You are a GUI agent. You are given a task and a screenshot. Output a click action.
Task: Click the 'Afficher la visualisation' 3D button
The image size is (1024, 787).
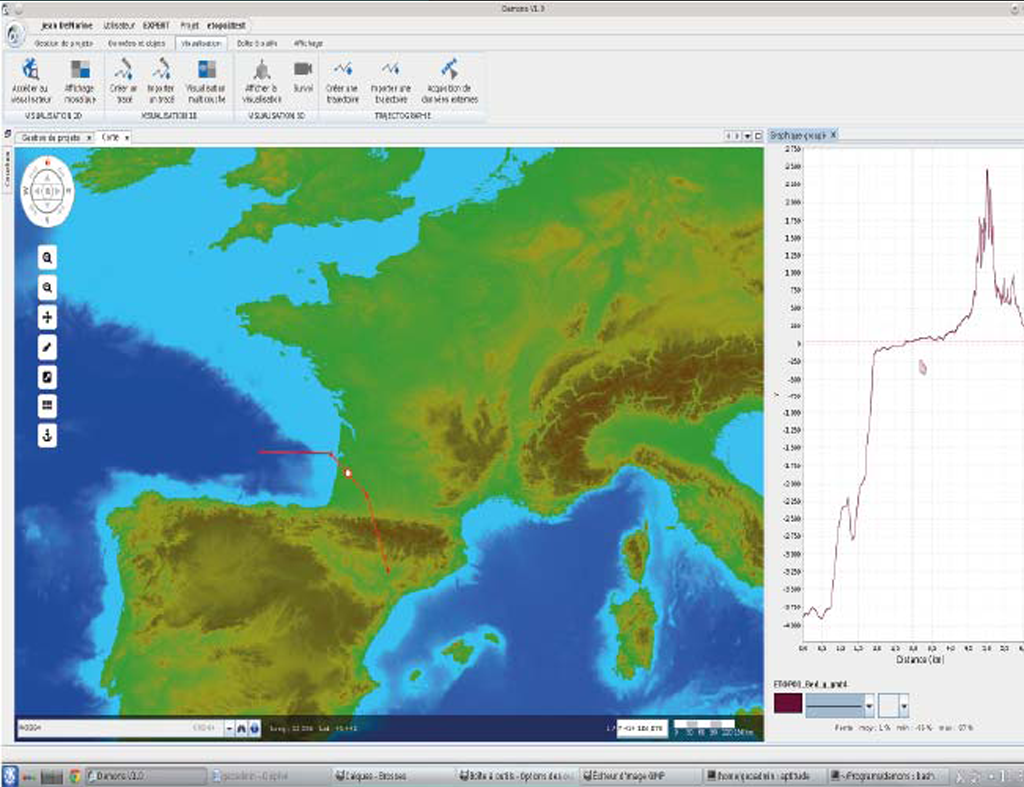pos(261,70)
